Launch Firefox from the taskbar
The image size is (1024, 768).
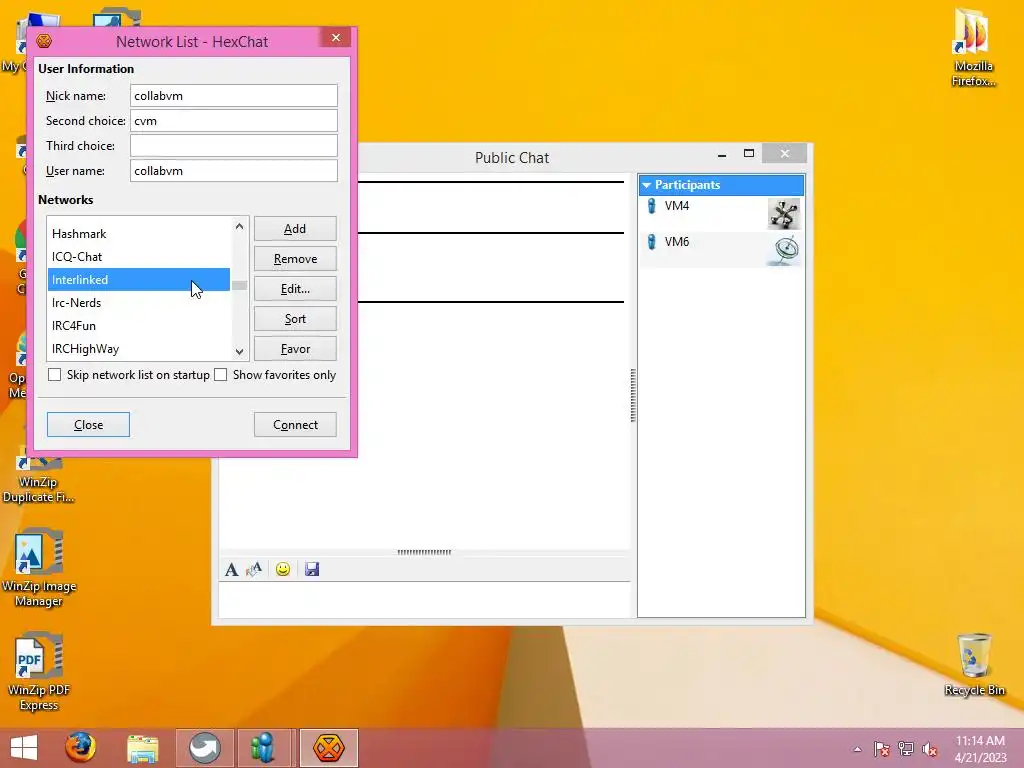[x=80, y=748]
